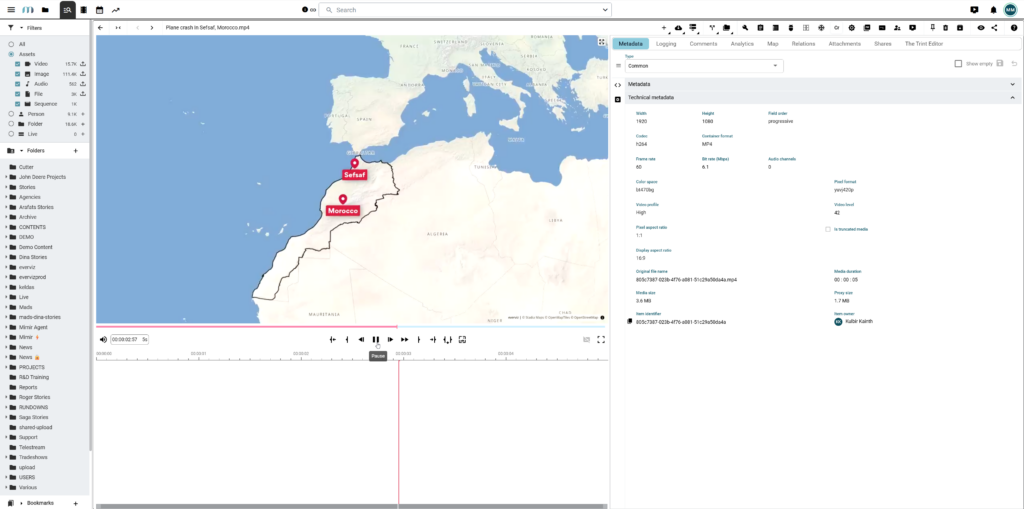Enable the Show empty checkbox
The height and width of the screenshot is (509, 1024).
click(958, 63)
